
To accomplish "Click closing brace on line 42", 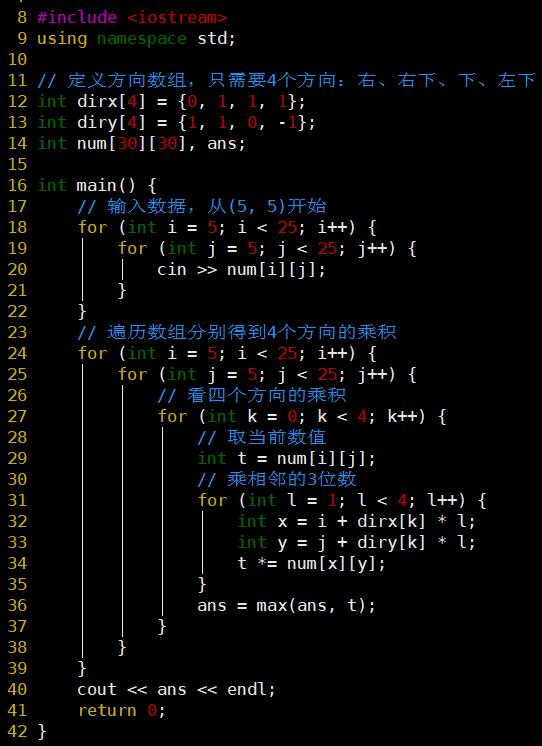I will coord(42,731).
